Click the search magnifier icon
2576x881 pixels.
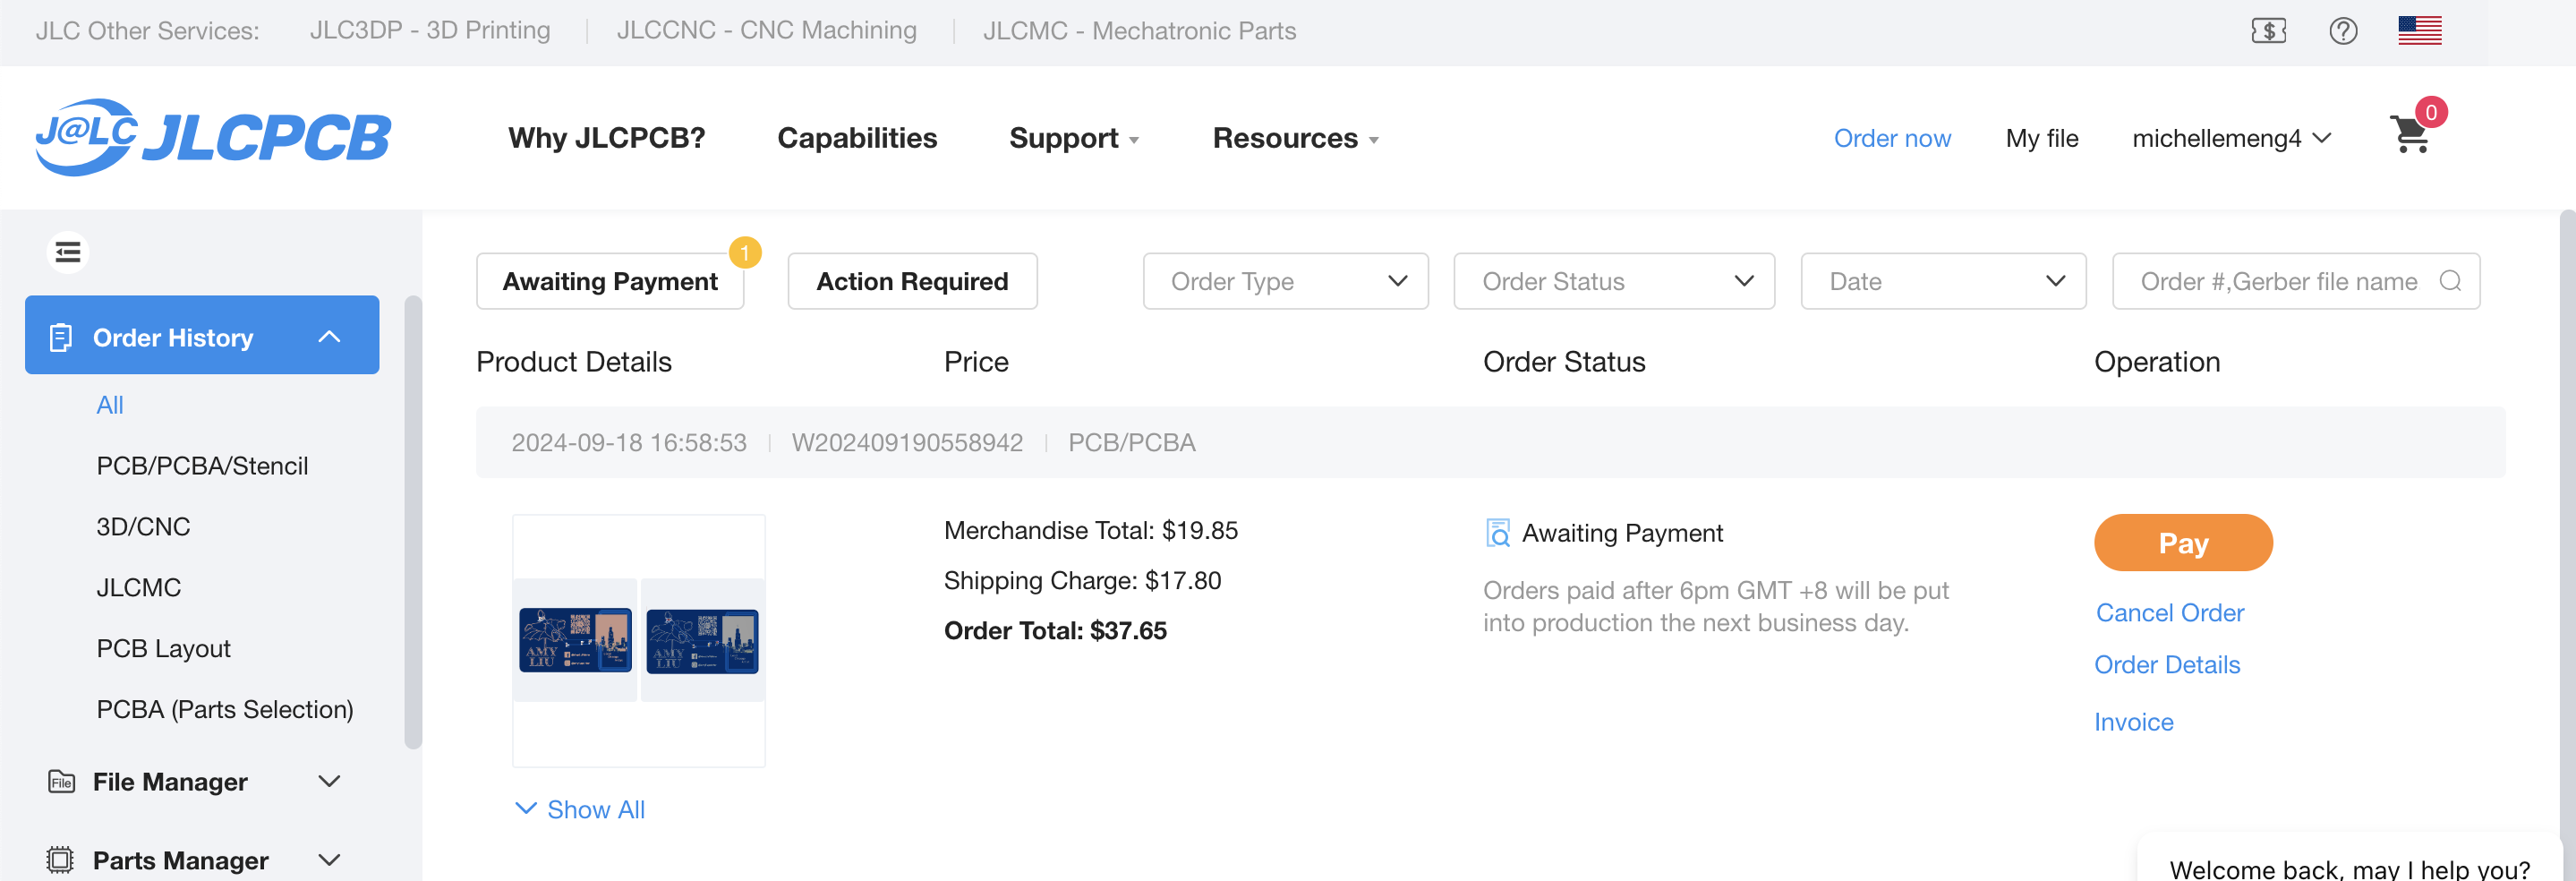coord(2450,281)
